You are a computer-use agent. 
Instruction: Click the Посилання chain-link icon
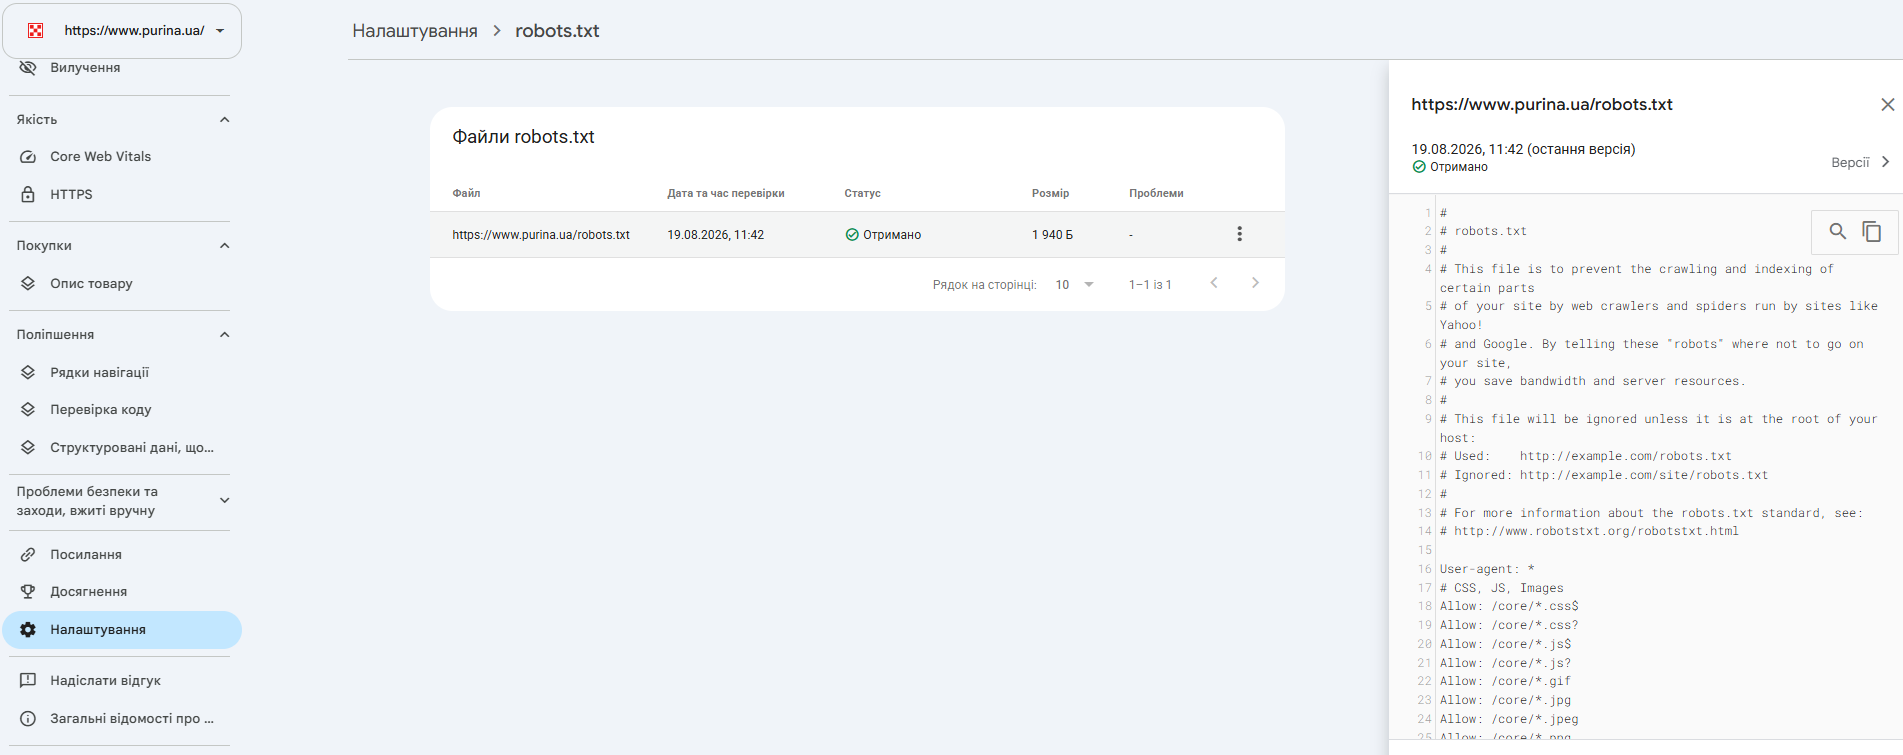[28, 555]
